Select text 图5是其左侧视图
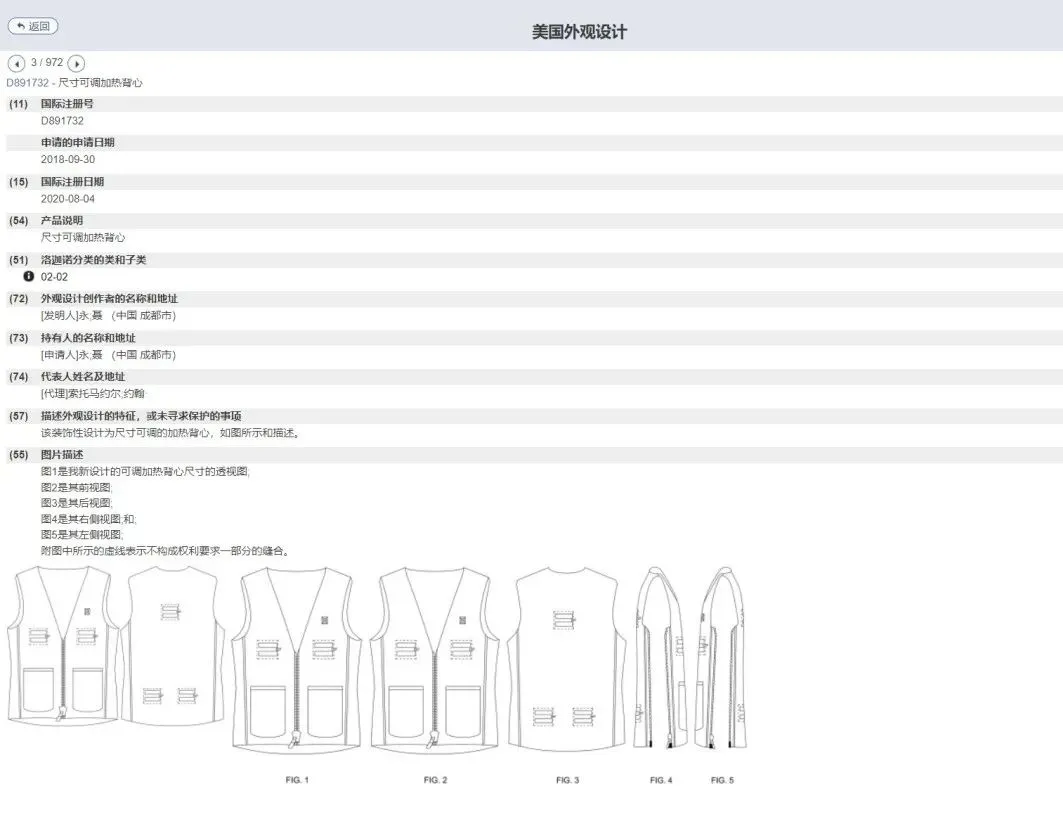 tap(81, 534)
